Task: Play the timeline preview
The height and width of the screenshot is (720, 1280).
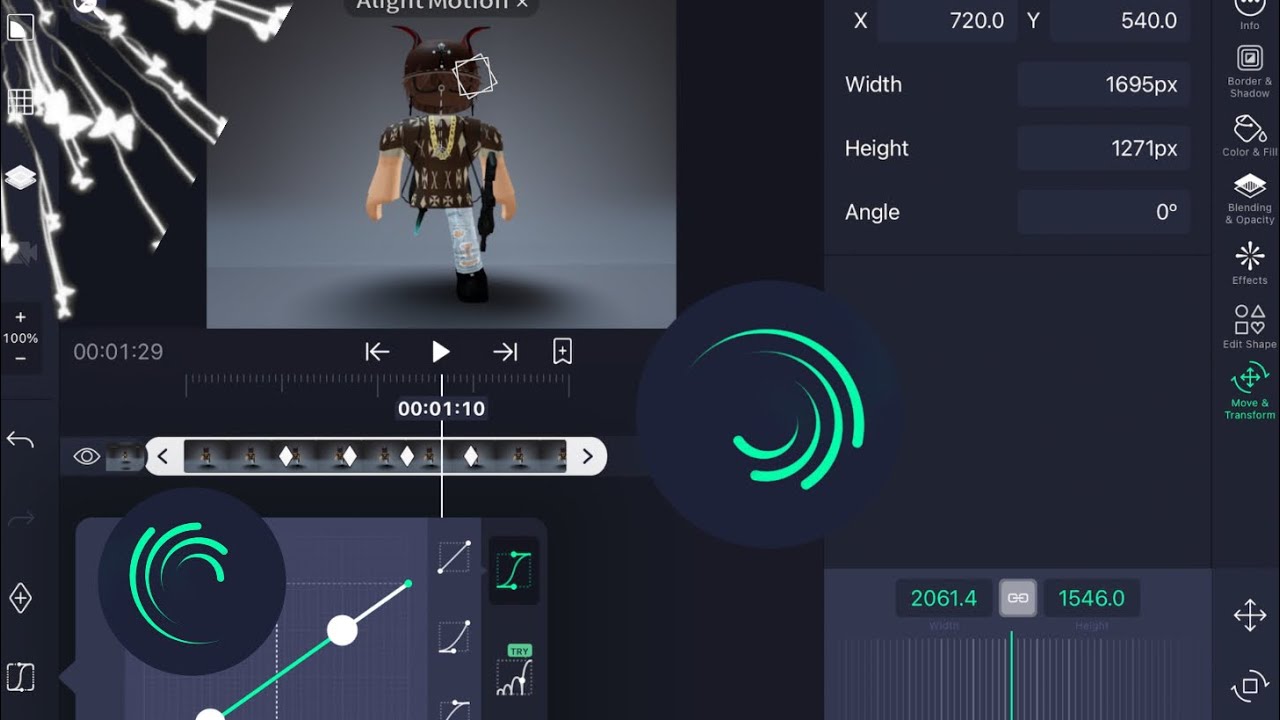Action: 440,351
